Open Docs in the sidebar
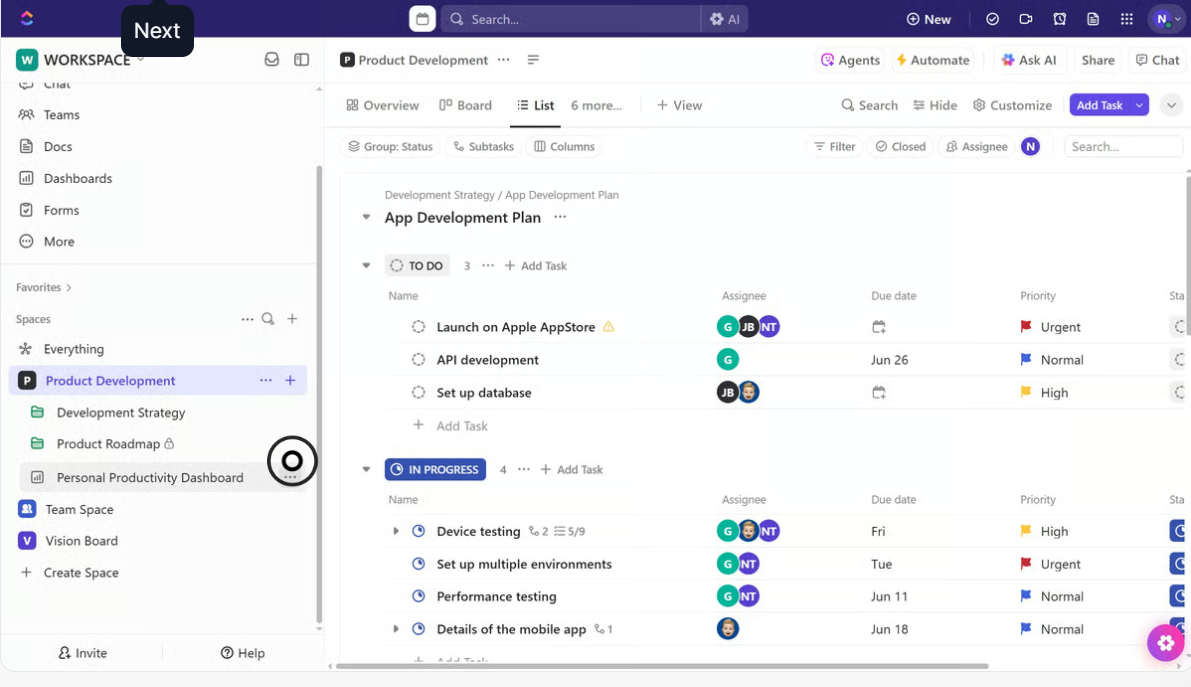Viewport: 1191px width, 687px height. point(58,147)
